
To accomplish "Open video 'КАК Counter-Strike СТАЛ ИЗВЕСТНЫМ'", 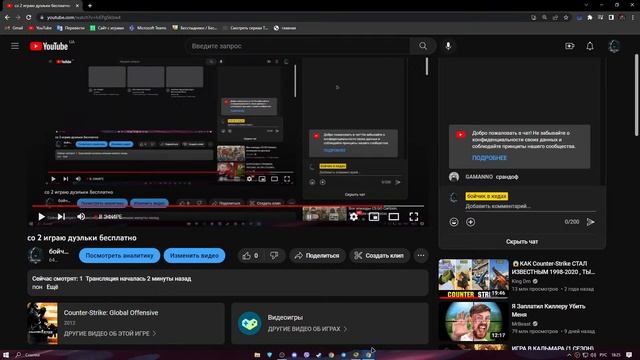I will [553, 267].
